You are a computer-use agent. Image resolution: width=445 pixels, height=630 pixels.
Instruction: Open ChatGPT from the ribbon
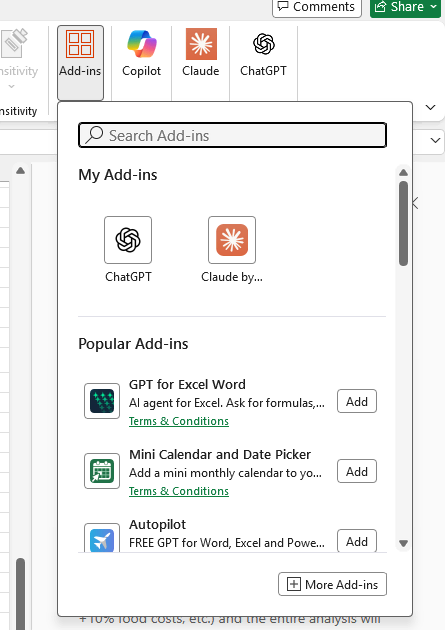click(263, 53)
